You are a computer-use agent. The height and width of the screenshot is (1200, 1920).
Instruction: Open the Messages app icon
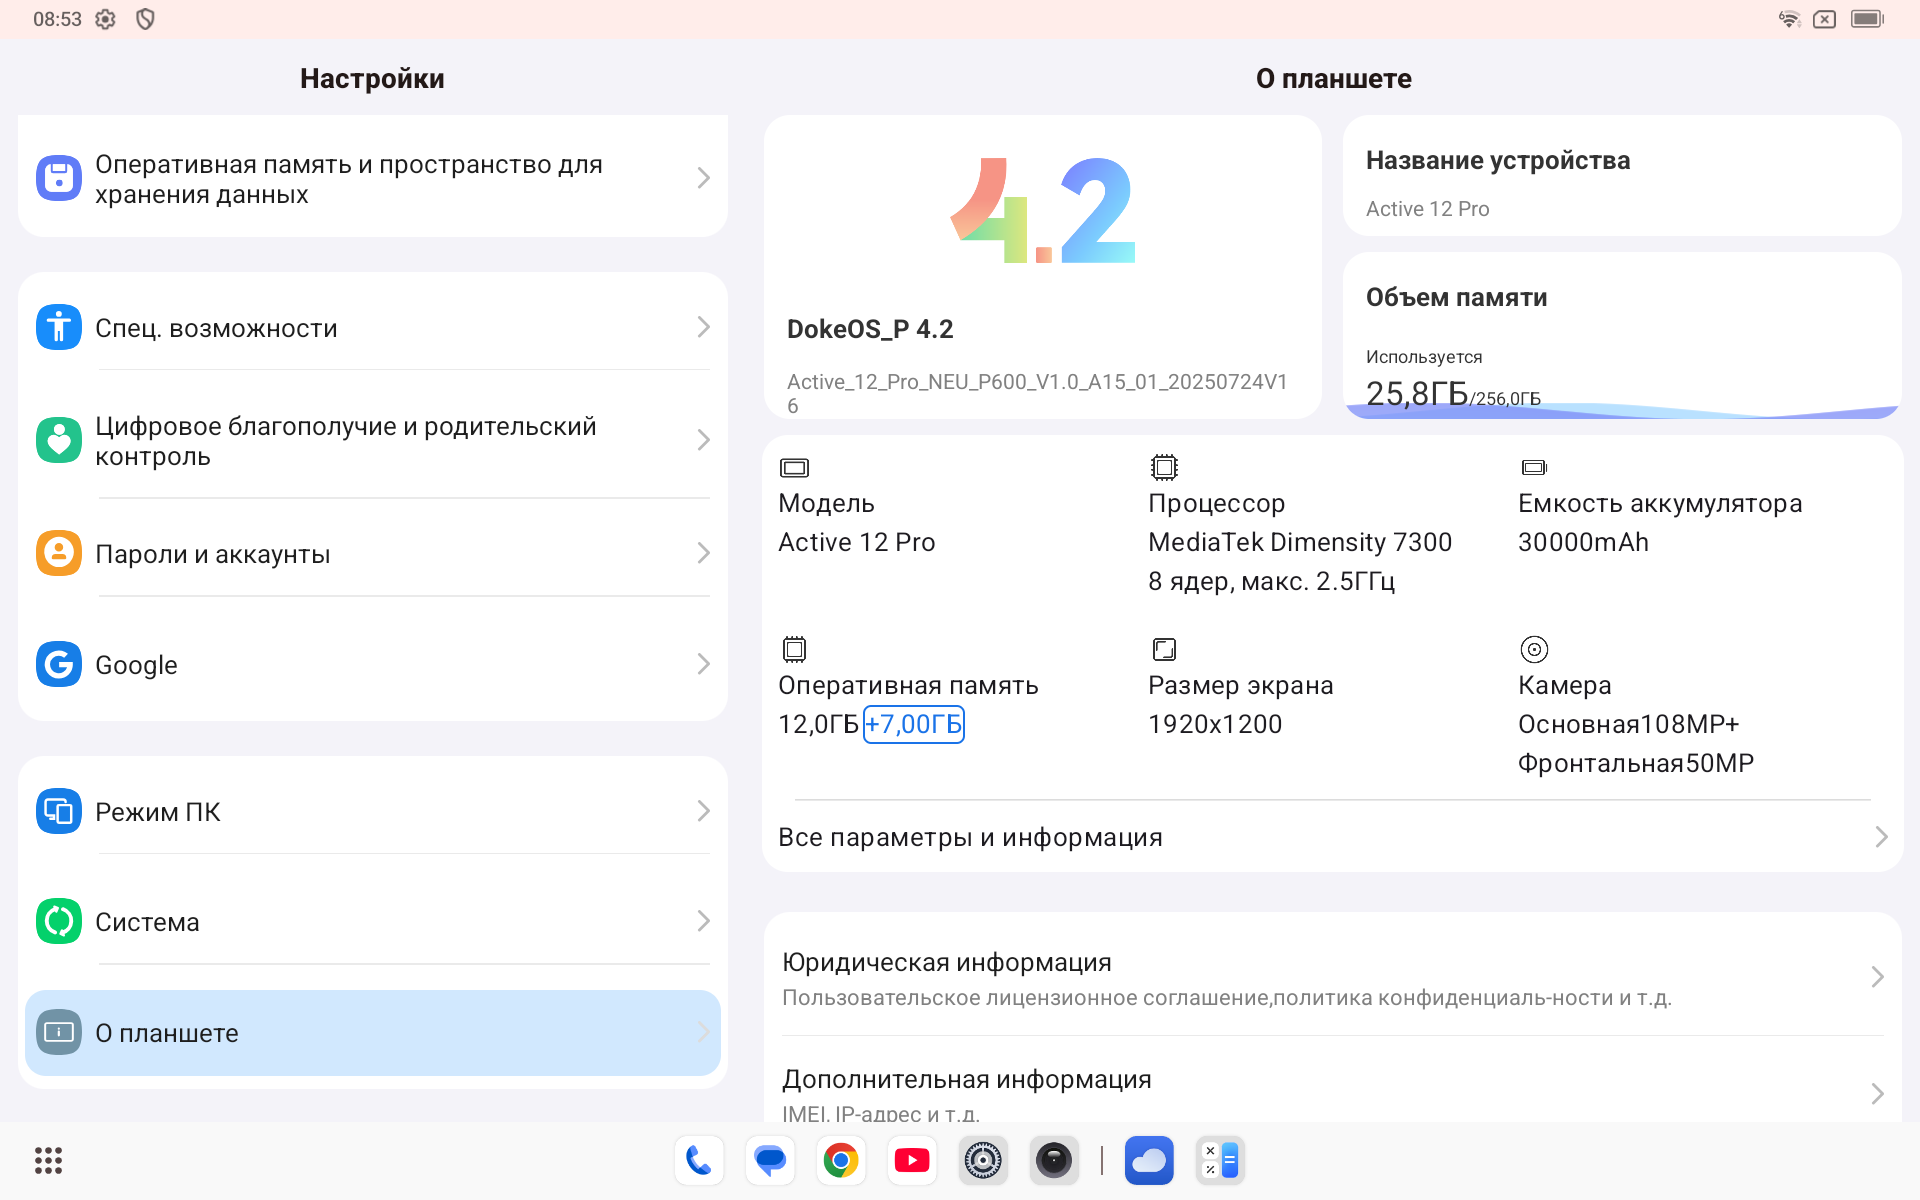pyautogui.click(x=770, y=1160)
